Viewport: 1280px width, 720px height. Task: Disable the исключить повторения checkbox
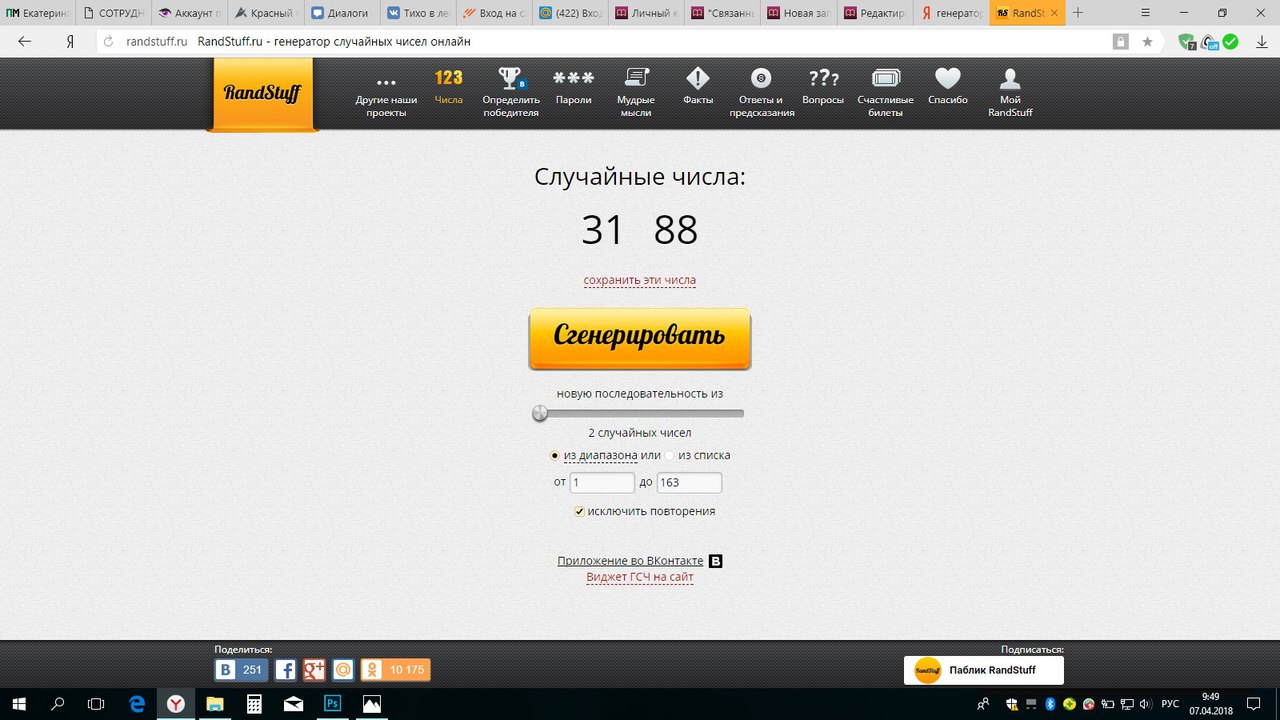coord(579,511)
